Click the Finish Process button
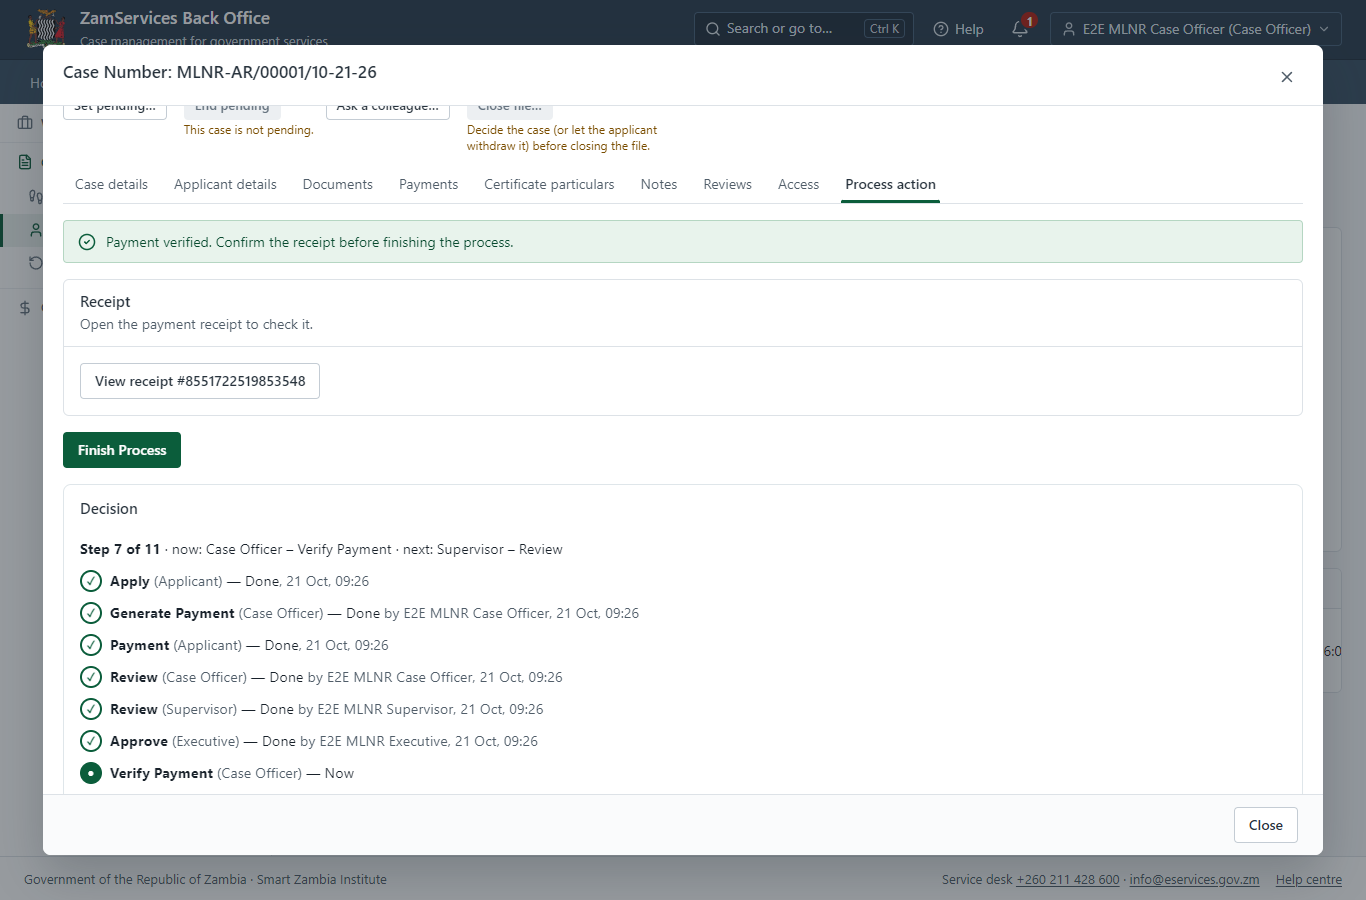The width and height of the screenshot is (1366, 900). pyautogui.click(x=122, y=450)
